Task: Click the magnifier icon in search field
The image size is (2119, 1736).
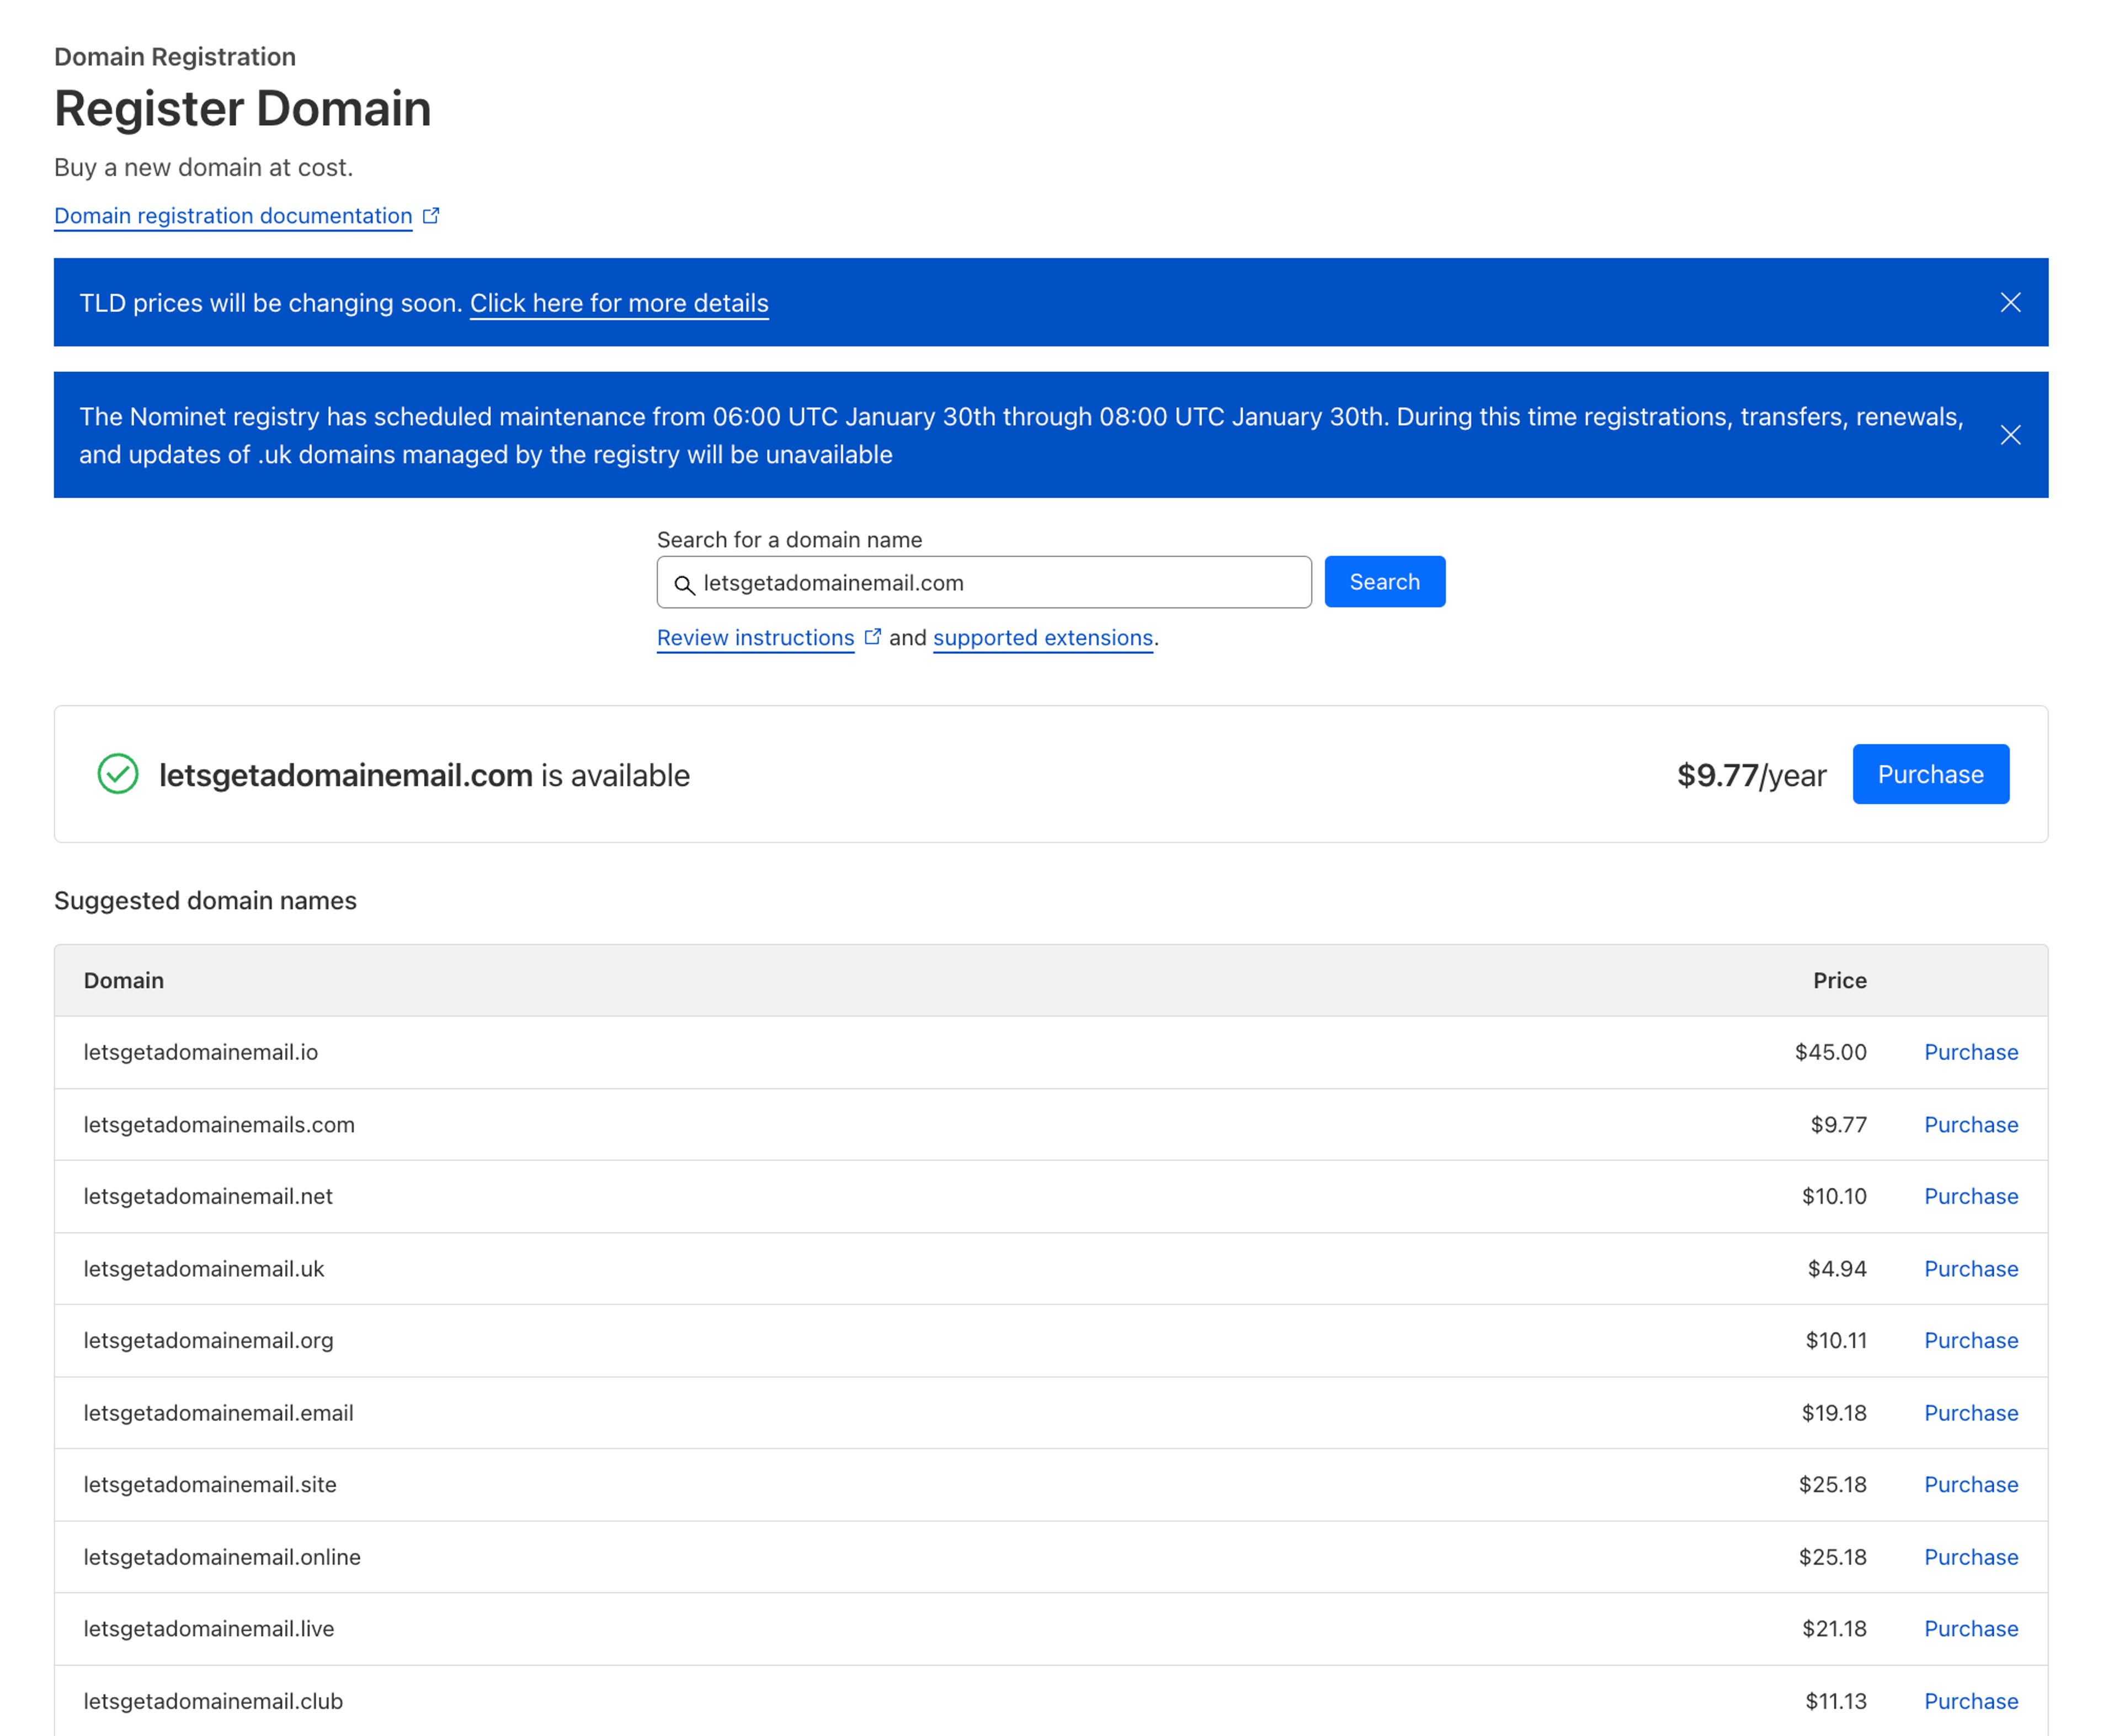Action: [x=684, y=584]
